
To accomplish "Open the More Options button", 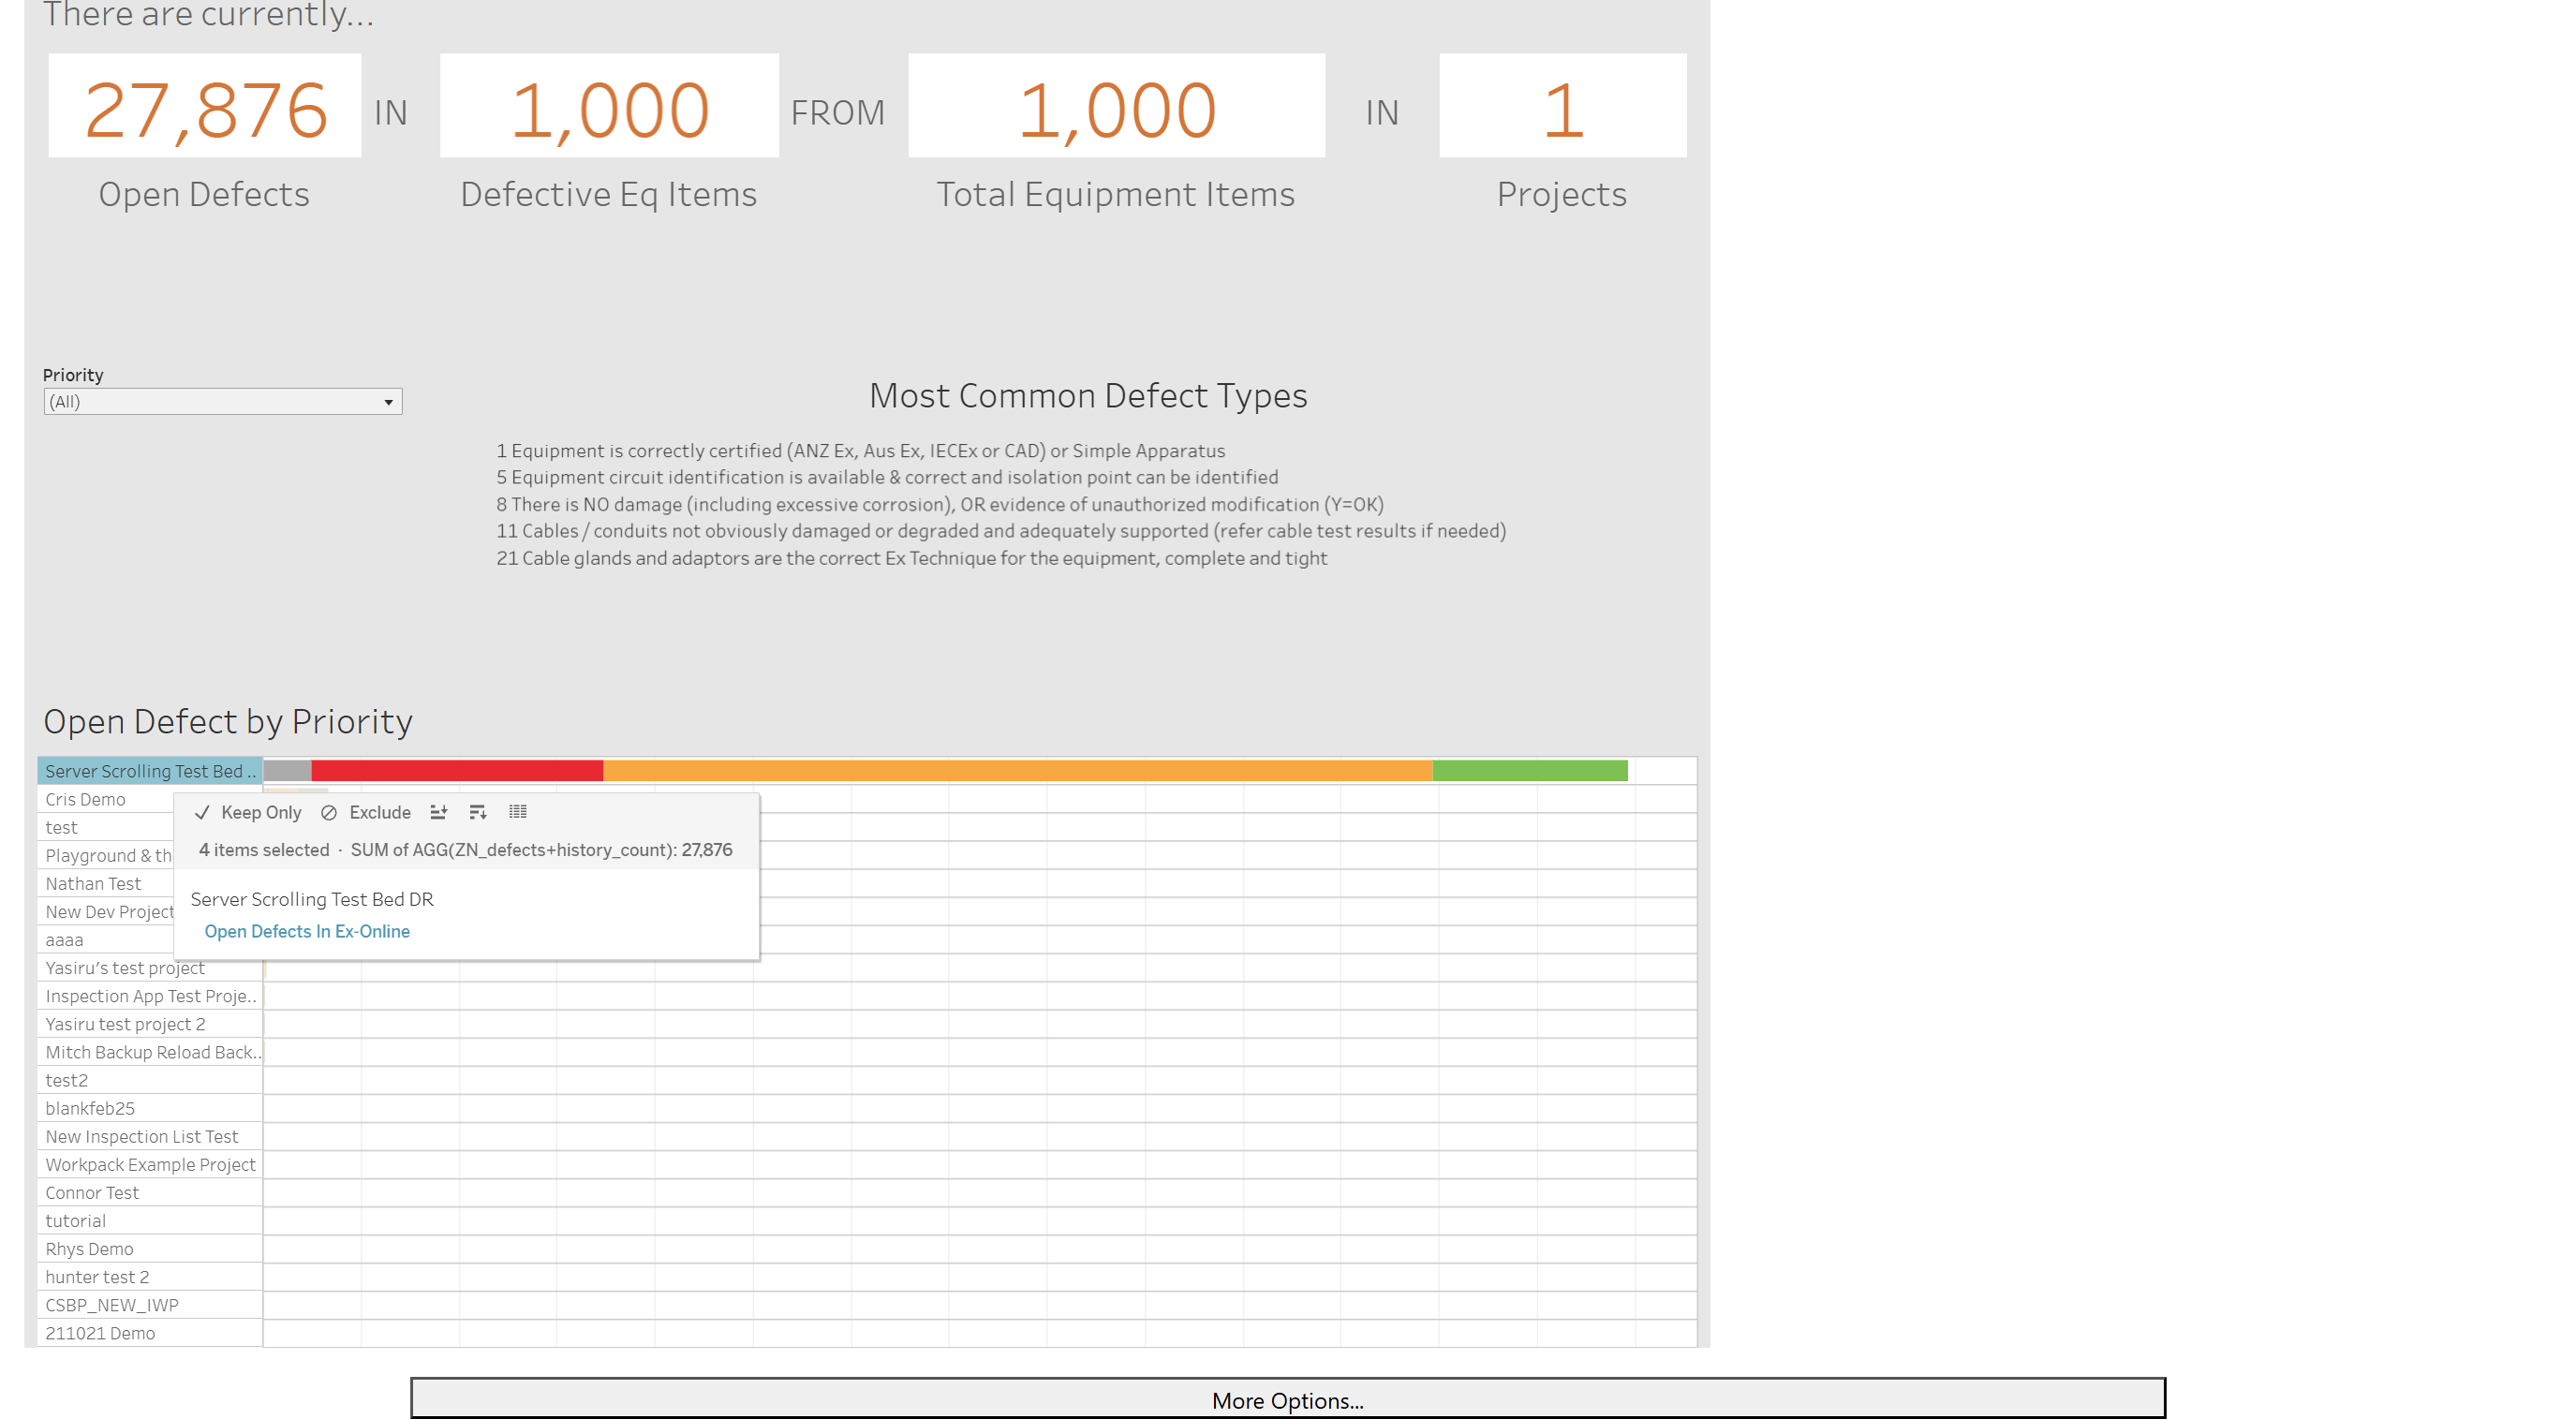I will click(1287, 1399).
